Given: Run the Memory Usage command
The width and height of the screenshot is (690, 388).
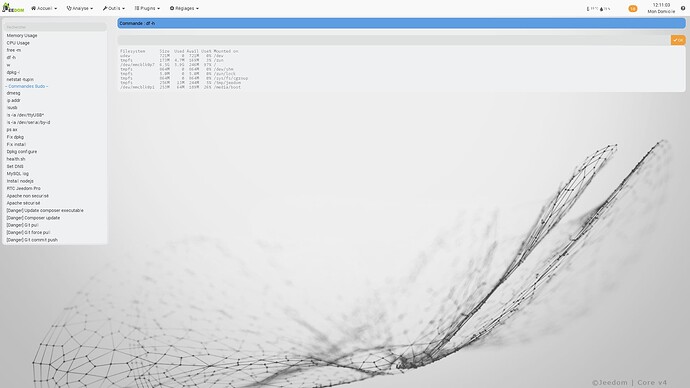Looking at the screenshot, I should point(22,36).
